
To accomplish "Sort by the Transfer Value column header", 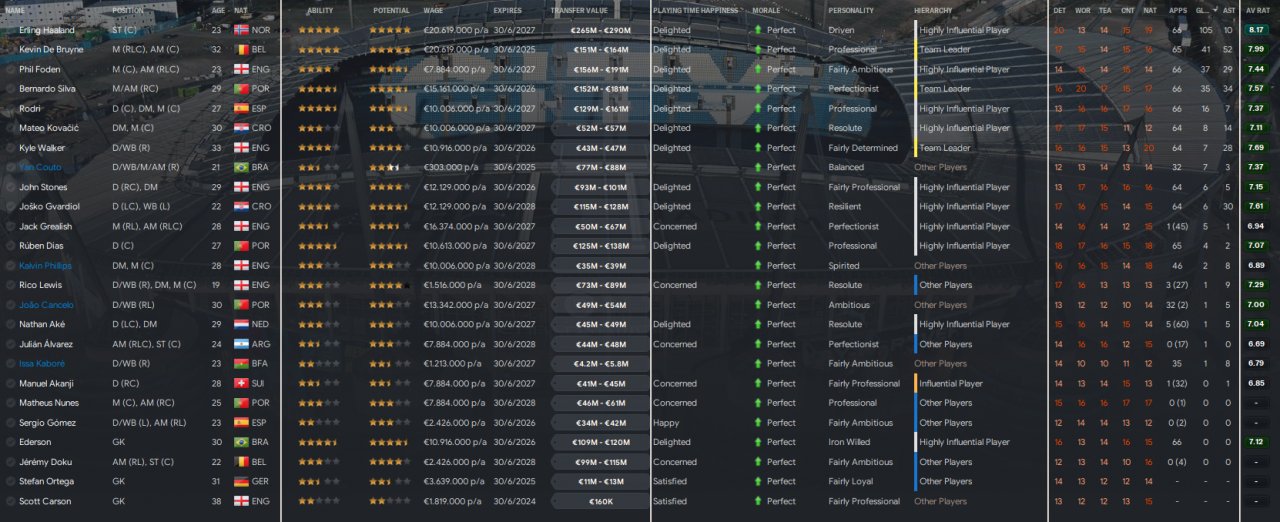I will pyautogui.click(x=579, y=10).
